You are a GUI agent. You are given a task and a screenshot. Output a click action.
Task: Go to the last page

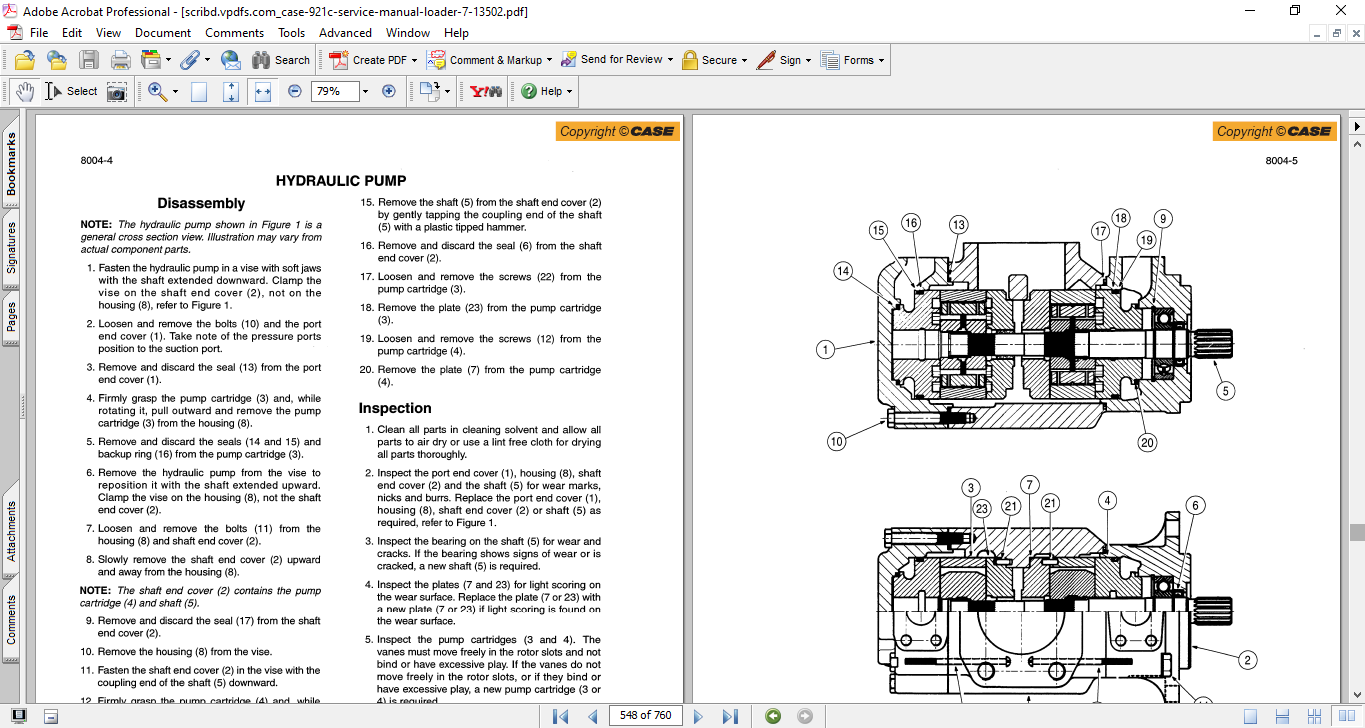pos(730,716)
